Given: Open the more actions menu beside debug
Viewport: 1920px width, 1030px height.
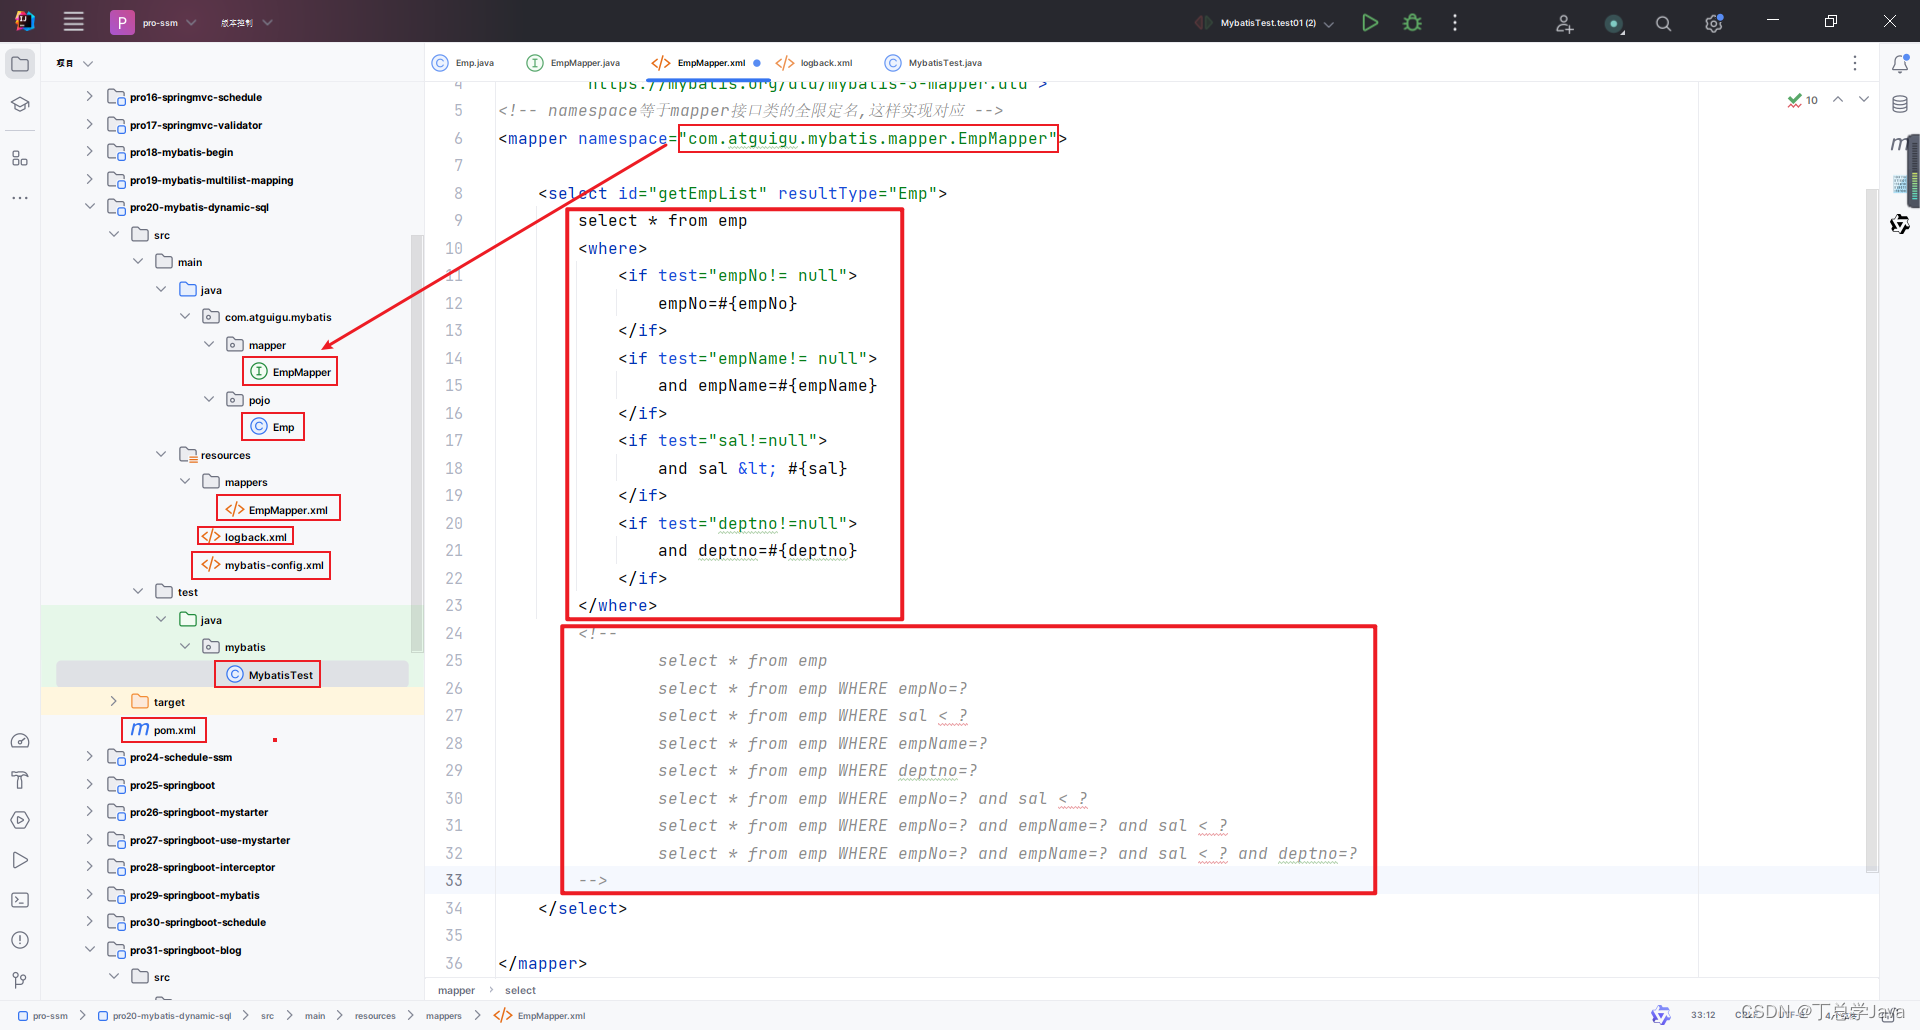Looking at the screenshot, I should tap(1455, 22).
